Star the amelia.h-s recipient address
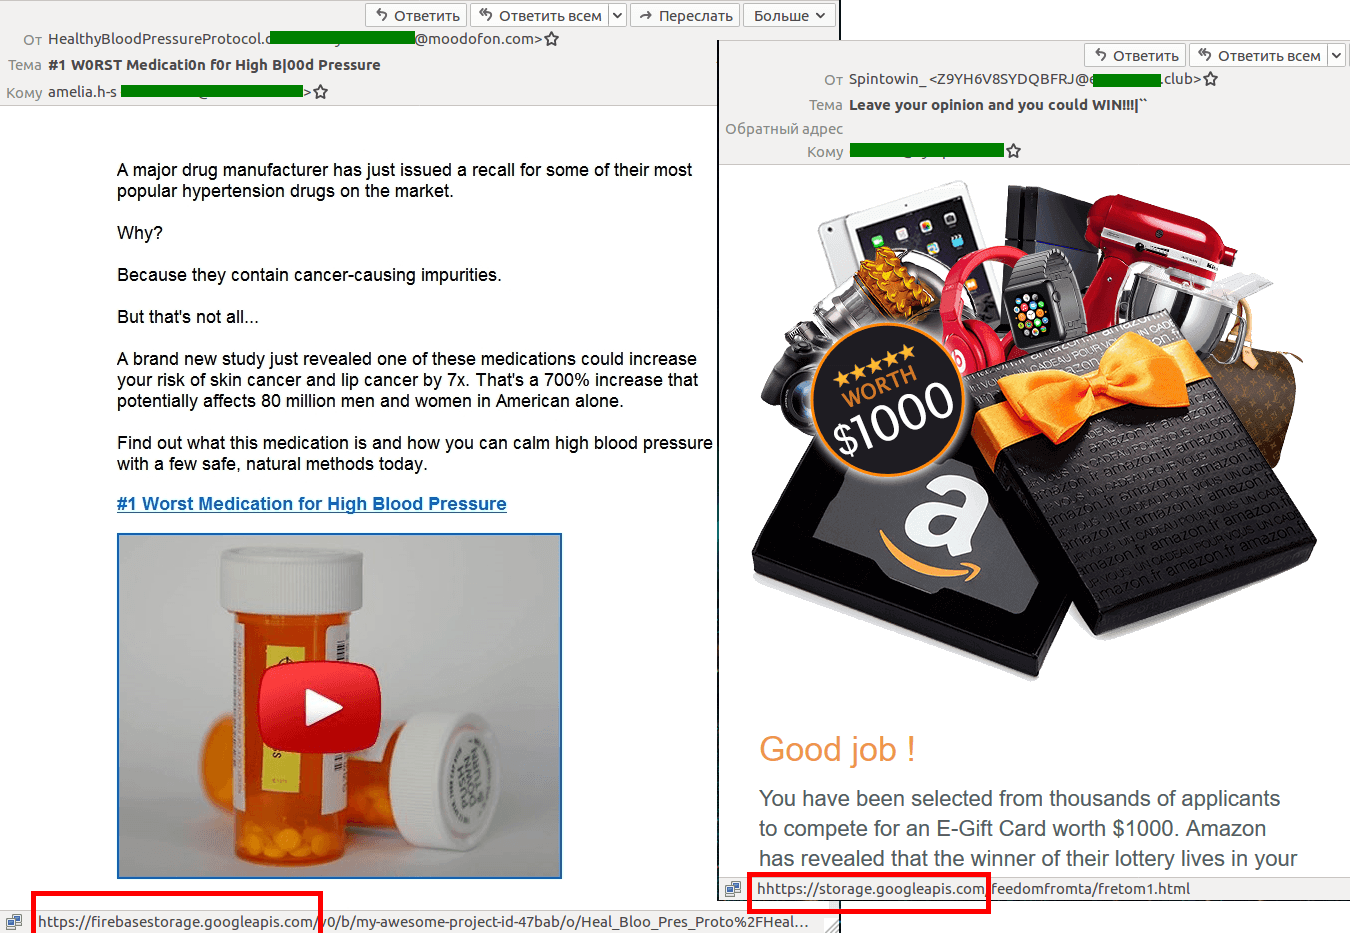Screen dimensions: 1350x933 click(321, 92)
